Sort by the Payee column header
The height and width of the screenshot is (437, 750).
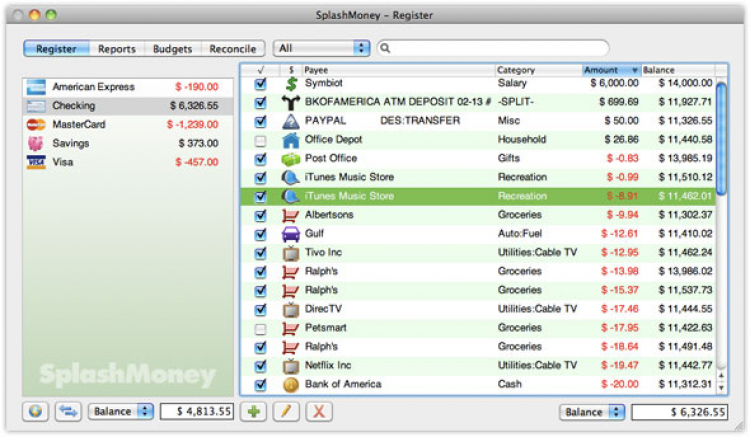tap(398, 70)
